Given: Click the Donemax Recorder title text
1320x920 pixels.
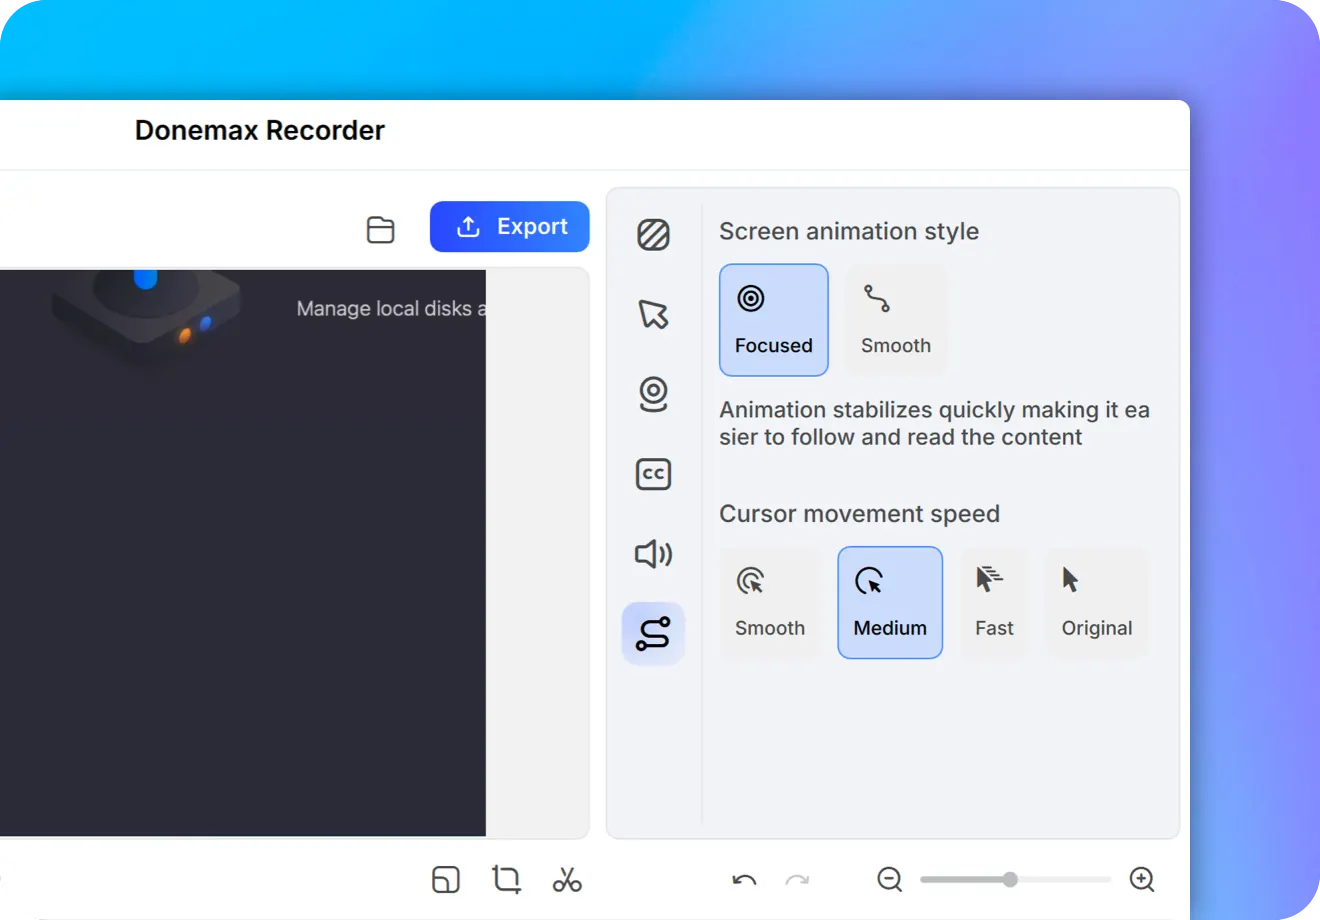Looking at the screenshot, I should coord(260,131).
